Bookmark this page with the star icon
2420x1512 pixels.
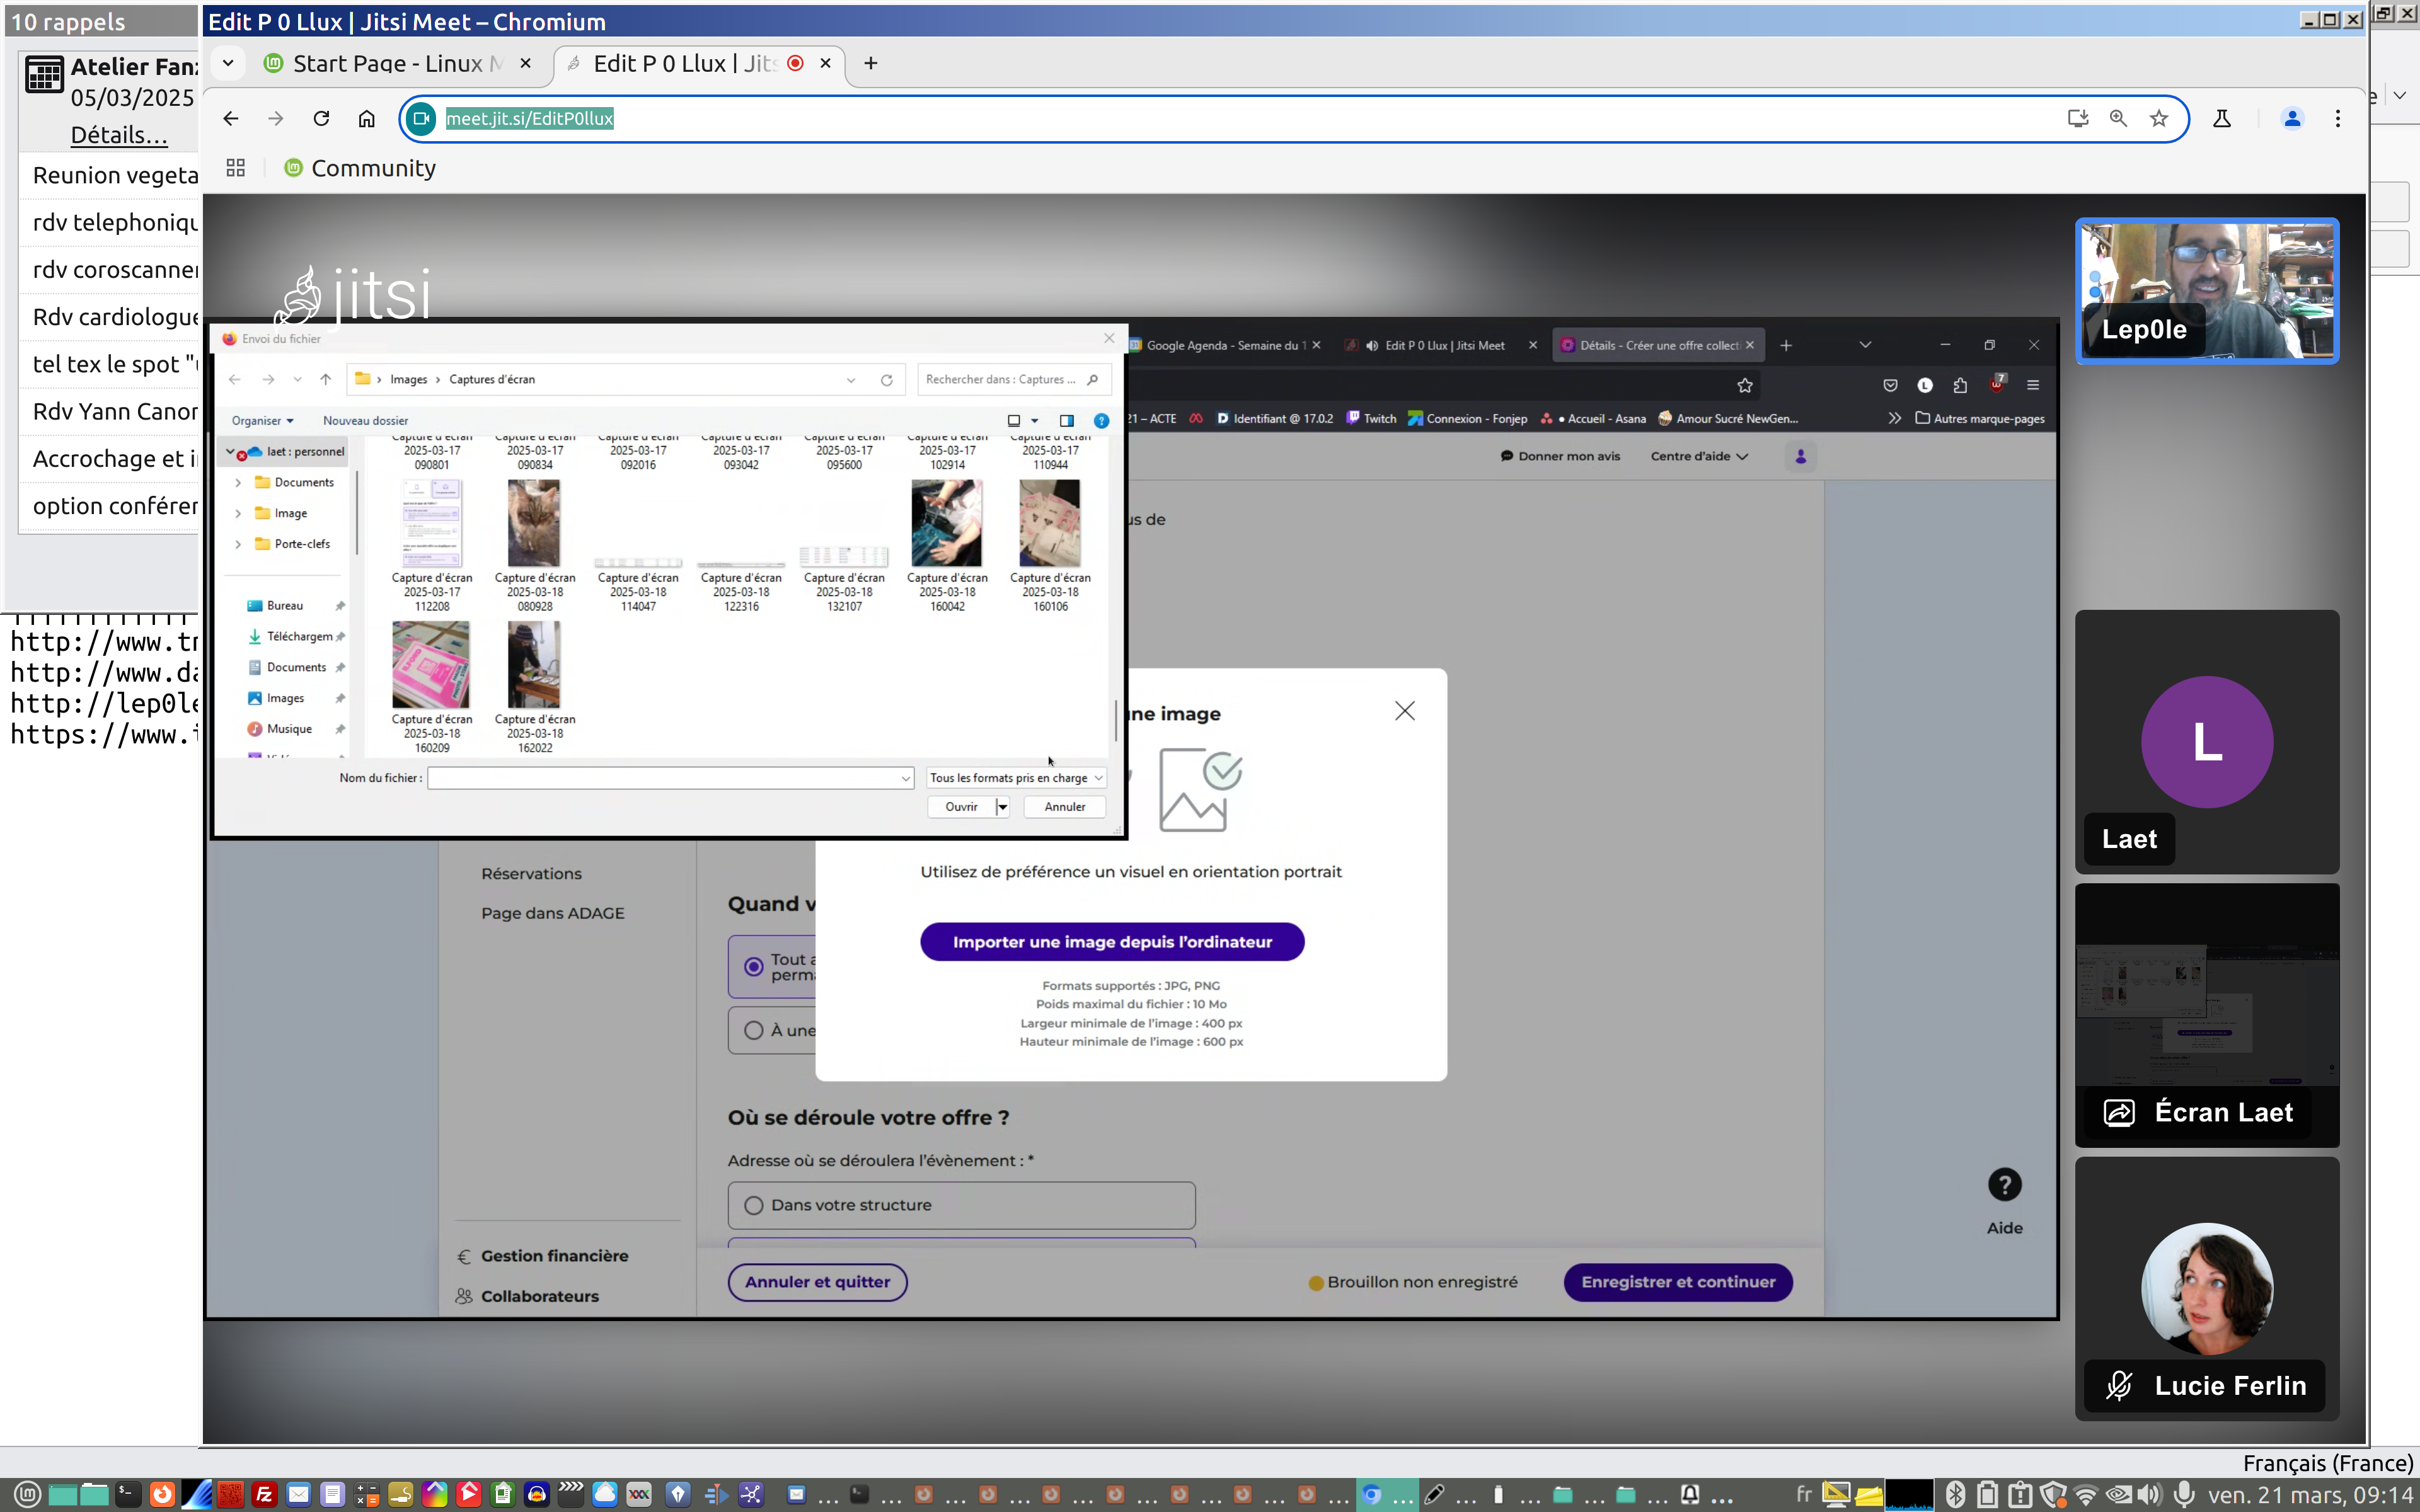[x=2159, y=118]
